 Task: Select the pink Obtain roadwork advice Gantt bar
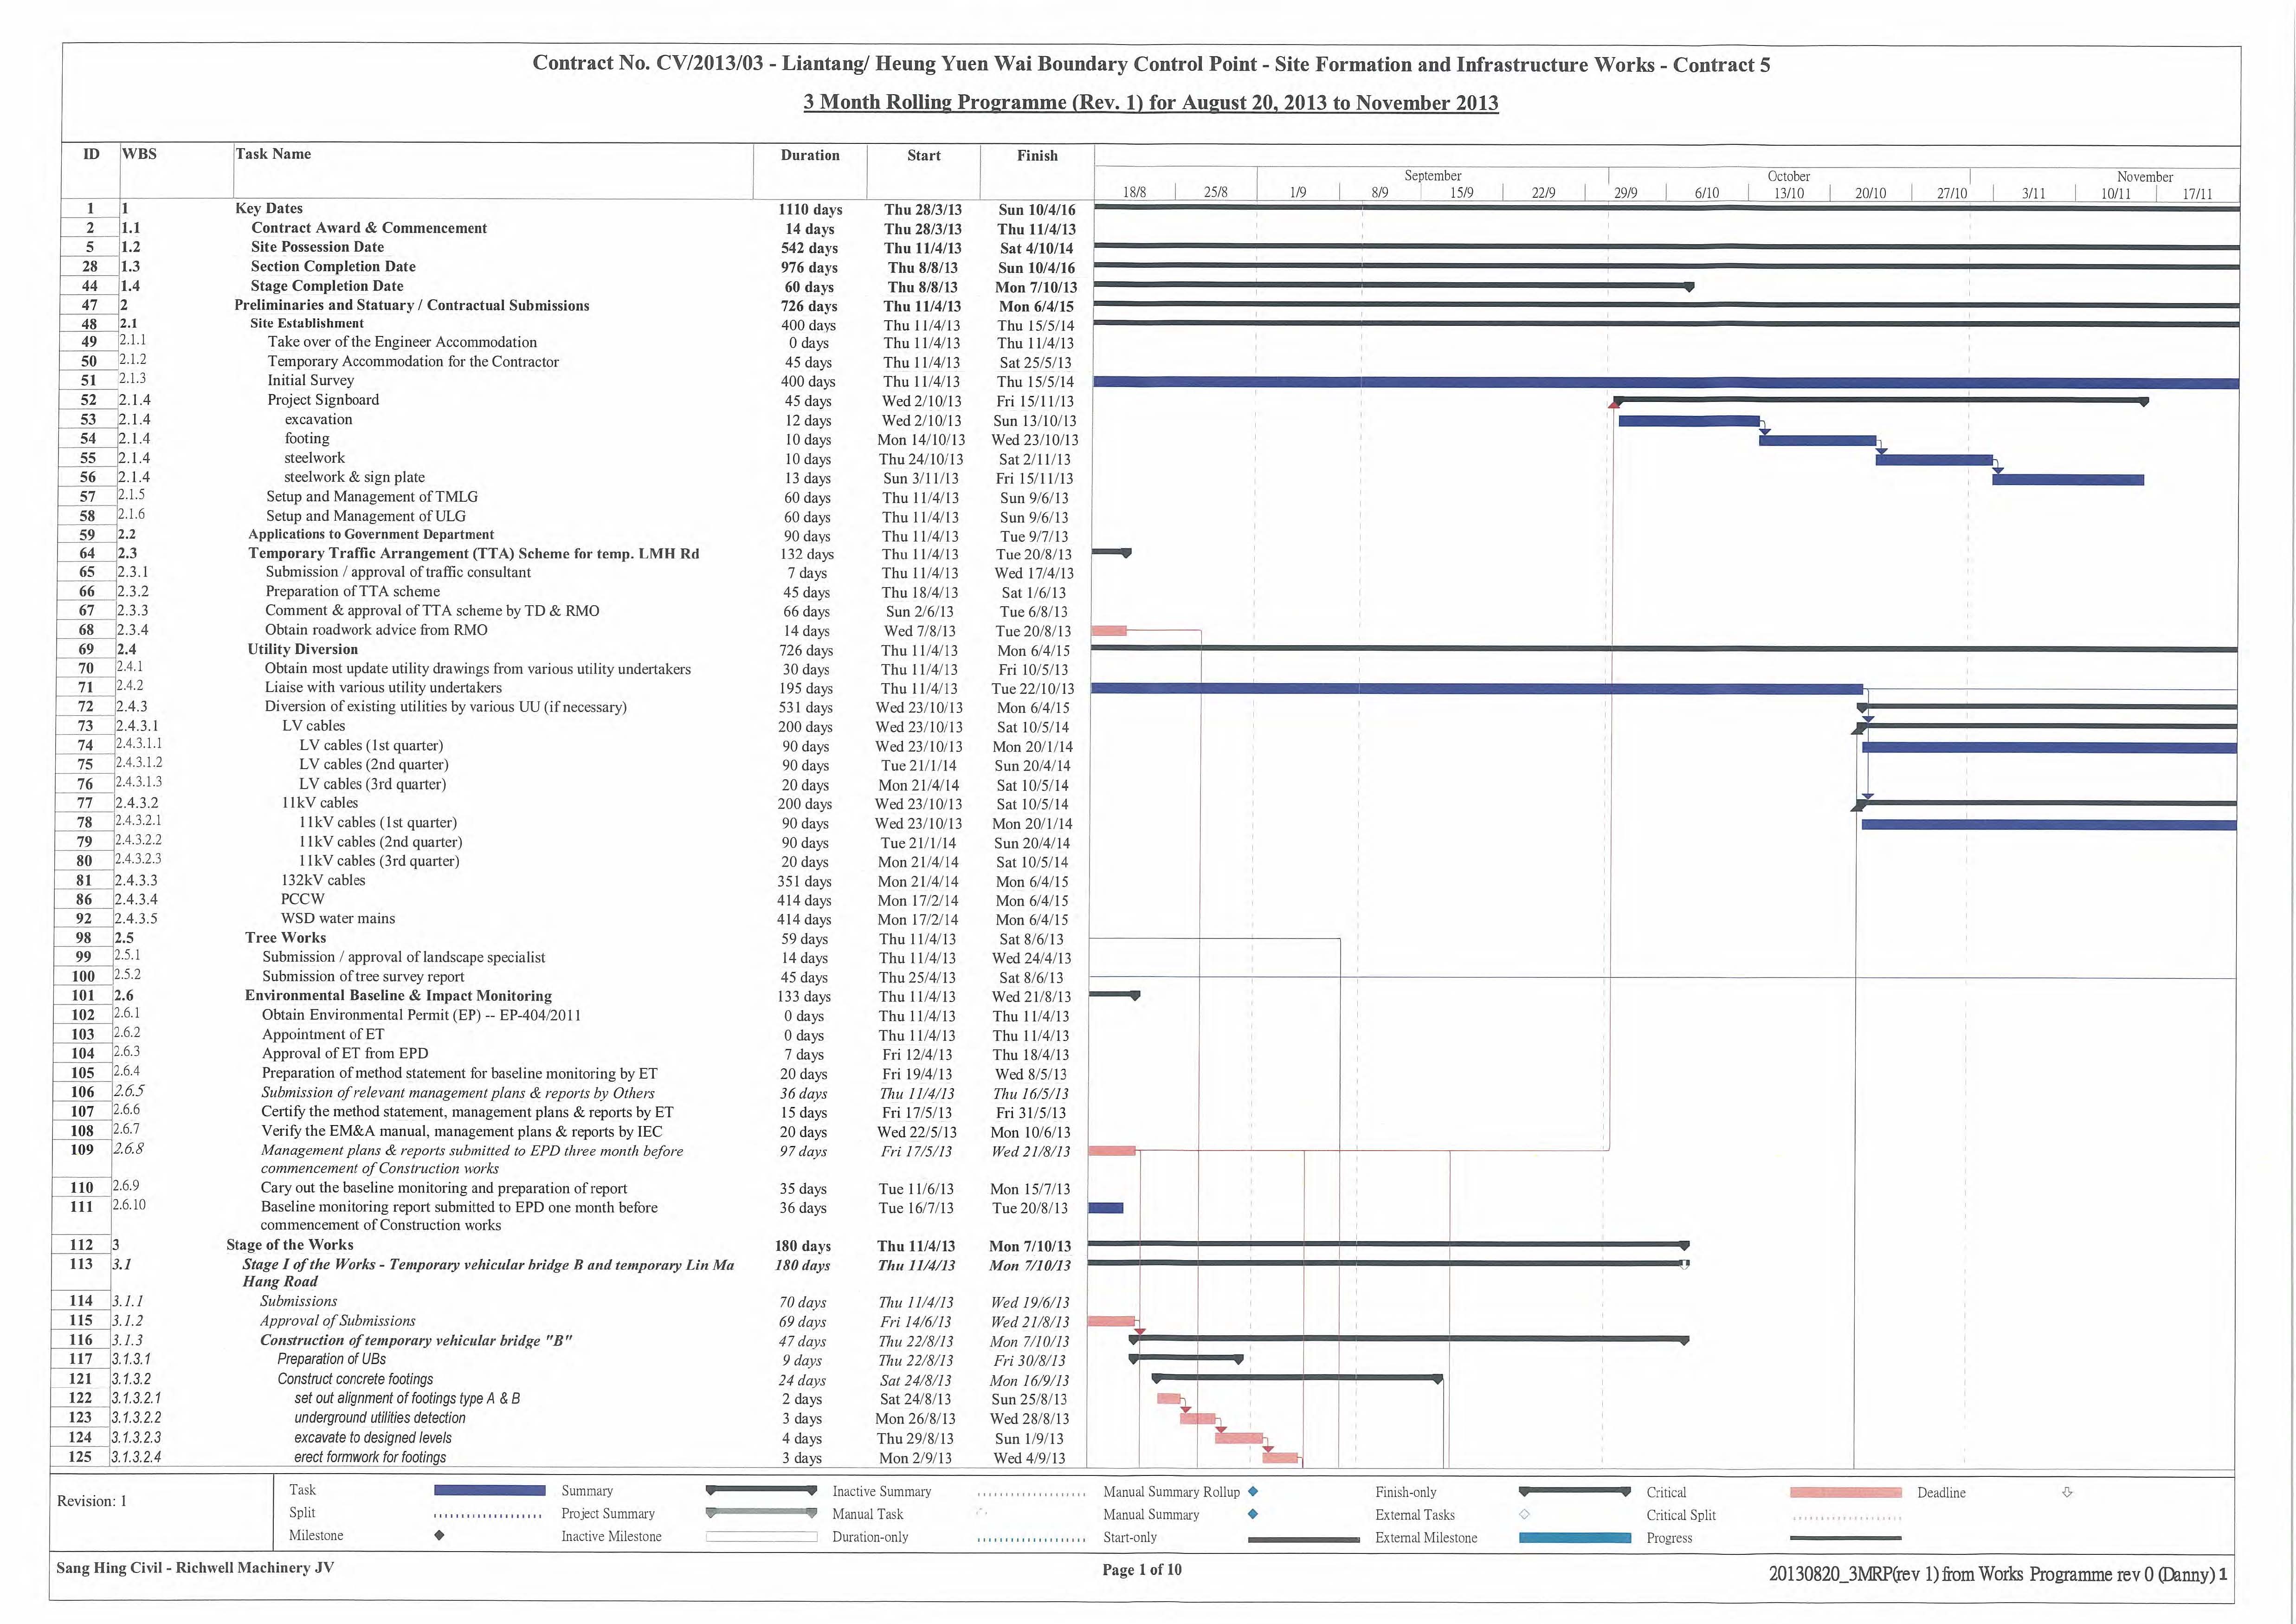click(x=1109, y=631)
